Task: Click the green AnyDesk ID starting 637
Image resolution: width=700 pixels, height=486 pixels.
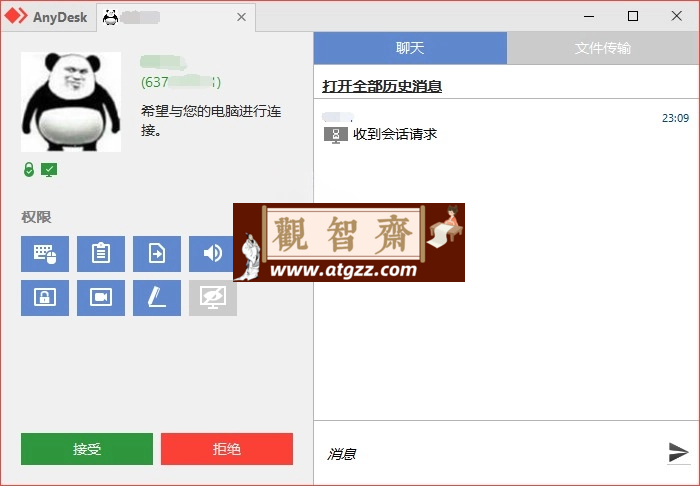Action: coord(181,82)
